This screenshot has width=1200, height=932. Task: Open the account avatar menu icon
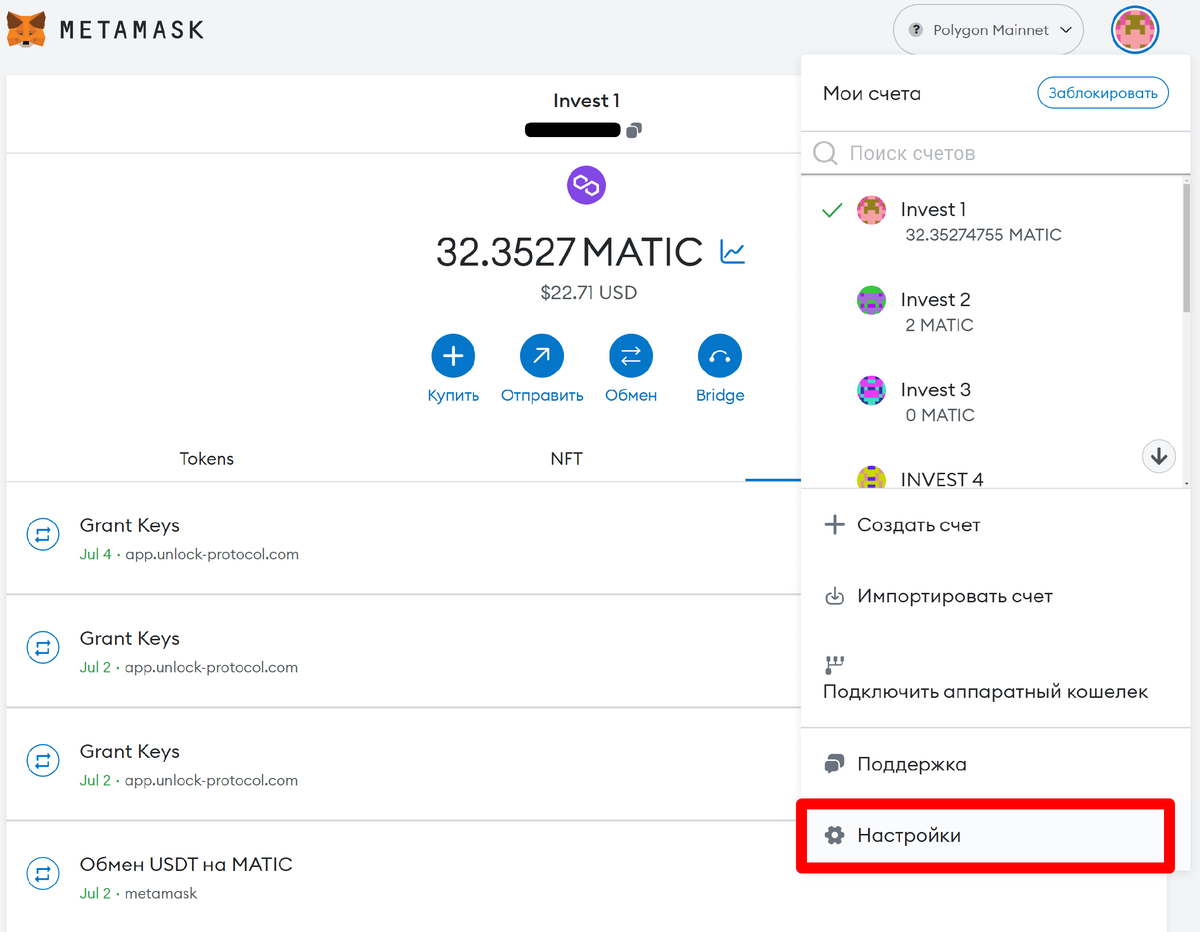[x=1135, y=30]
